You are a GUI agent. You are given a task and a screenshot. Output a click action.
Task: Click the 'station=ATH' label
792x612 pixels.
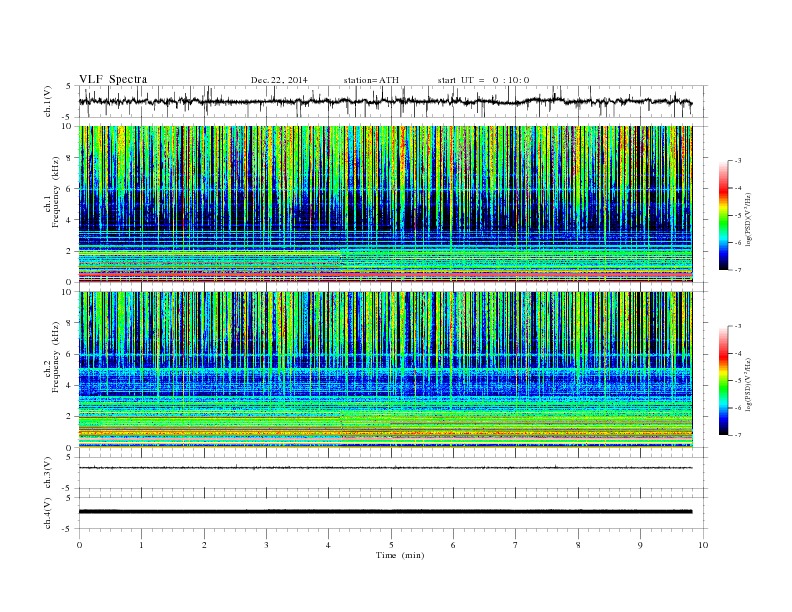[x=371, y=80]
